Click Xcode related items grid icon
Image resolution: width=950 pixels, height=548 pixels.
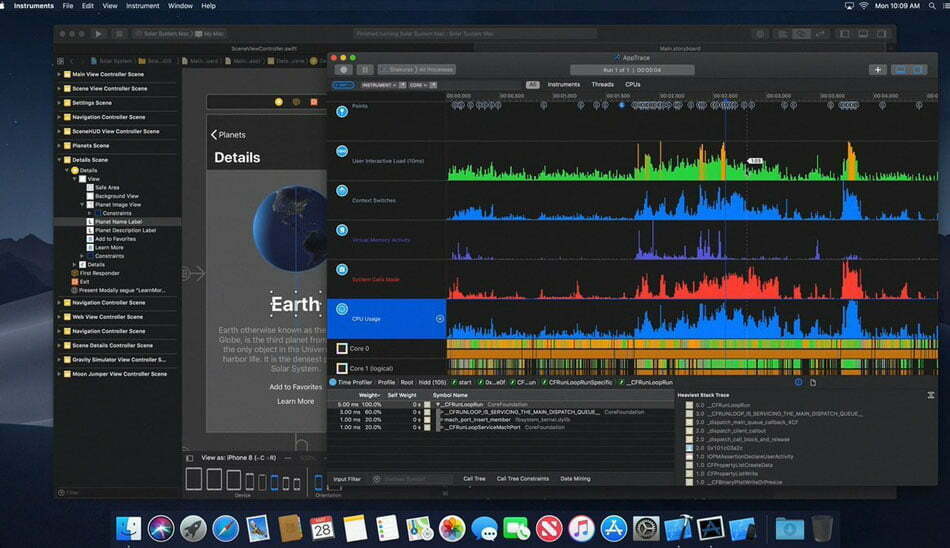(61, 61)
